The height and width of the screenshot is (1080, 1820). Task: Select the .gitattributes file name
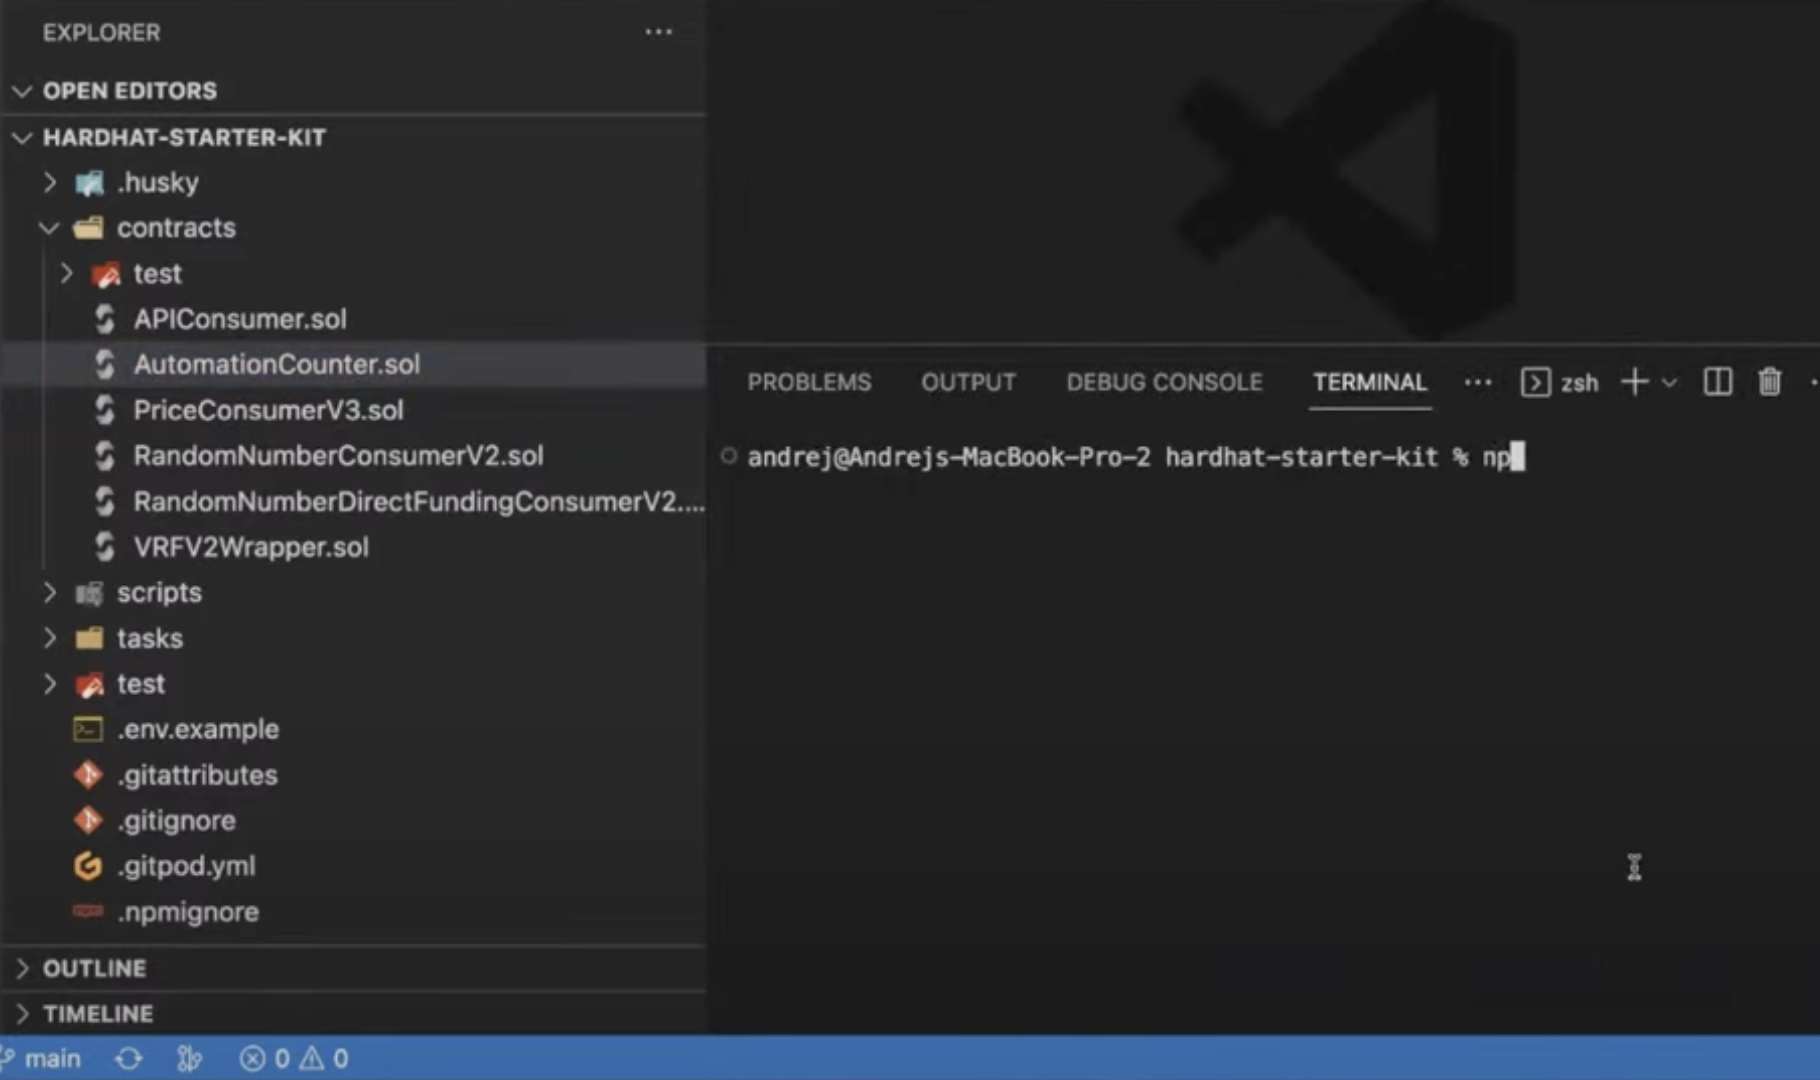coord(197,775)
